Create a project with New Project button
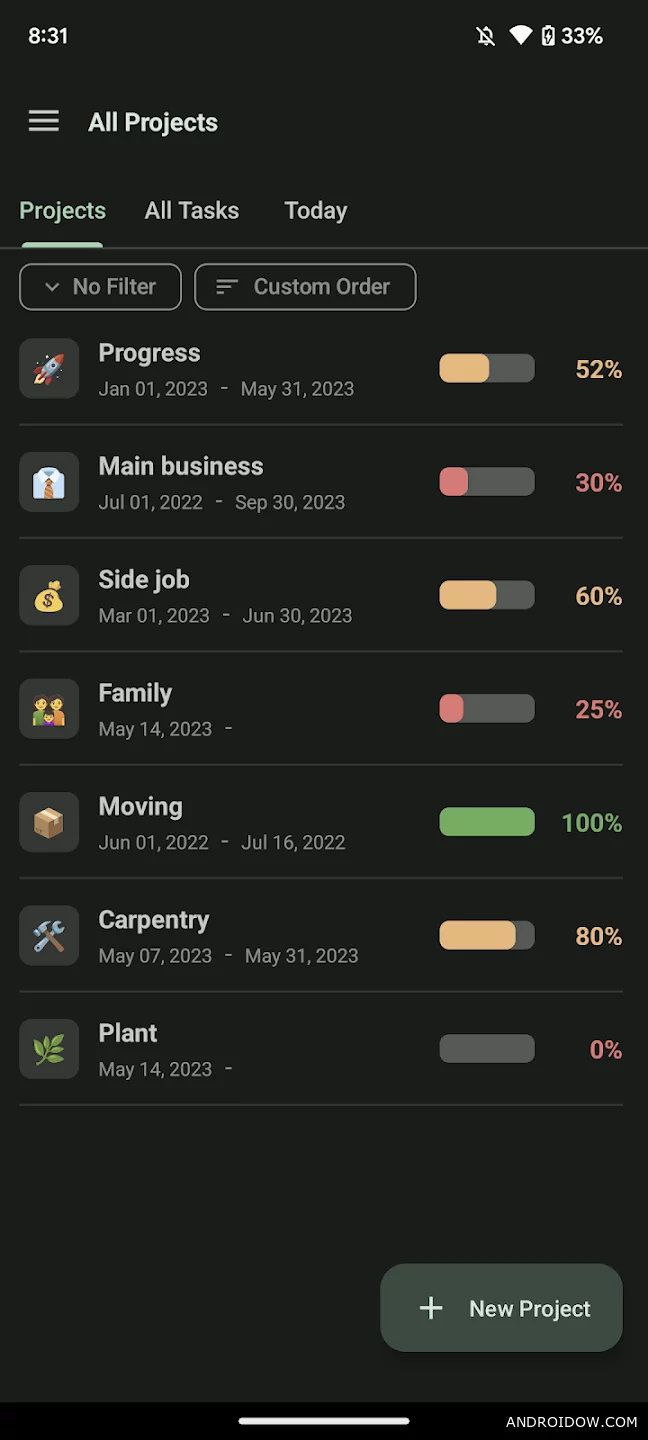648x1440 pixels. click(502, 1308)
